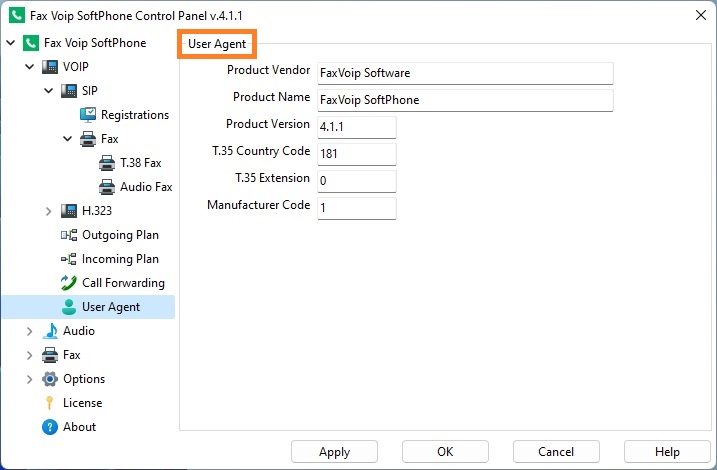Viewport: 717px width, 470px height.
Task: Collapse the Fax node under SIP
Action: click(68, 139)
